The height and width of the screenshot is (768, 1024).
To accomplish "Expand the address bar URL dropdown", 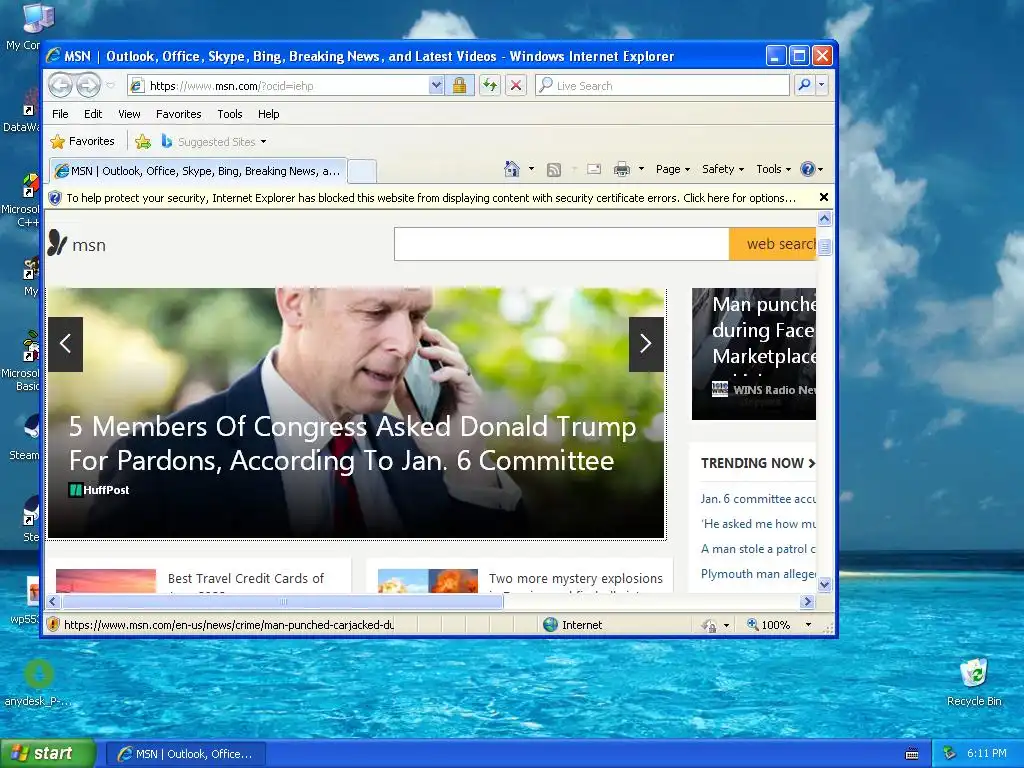I will (x=436, y=85).
